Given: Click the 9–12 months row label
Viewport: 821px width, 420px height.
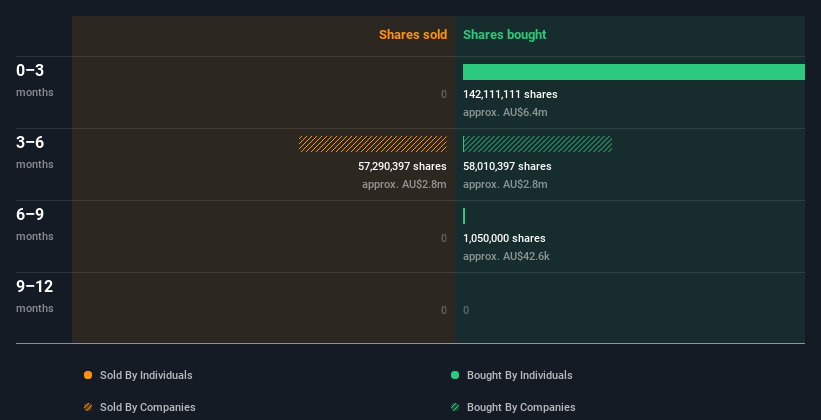Looking at the screenshot, I should tap(35, 296).
